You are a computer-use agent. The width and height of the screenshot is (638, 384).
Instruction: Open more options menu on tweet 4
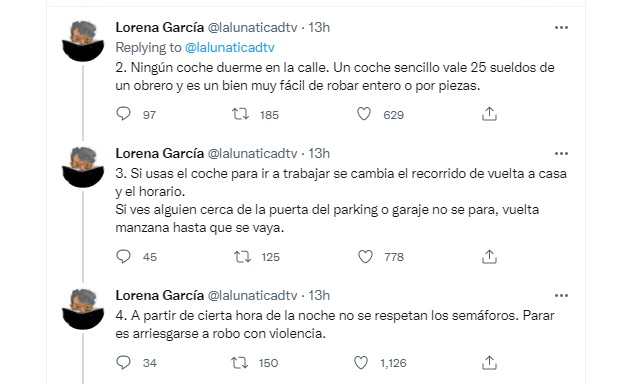(561, 296)
